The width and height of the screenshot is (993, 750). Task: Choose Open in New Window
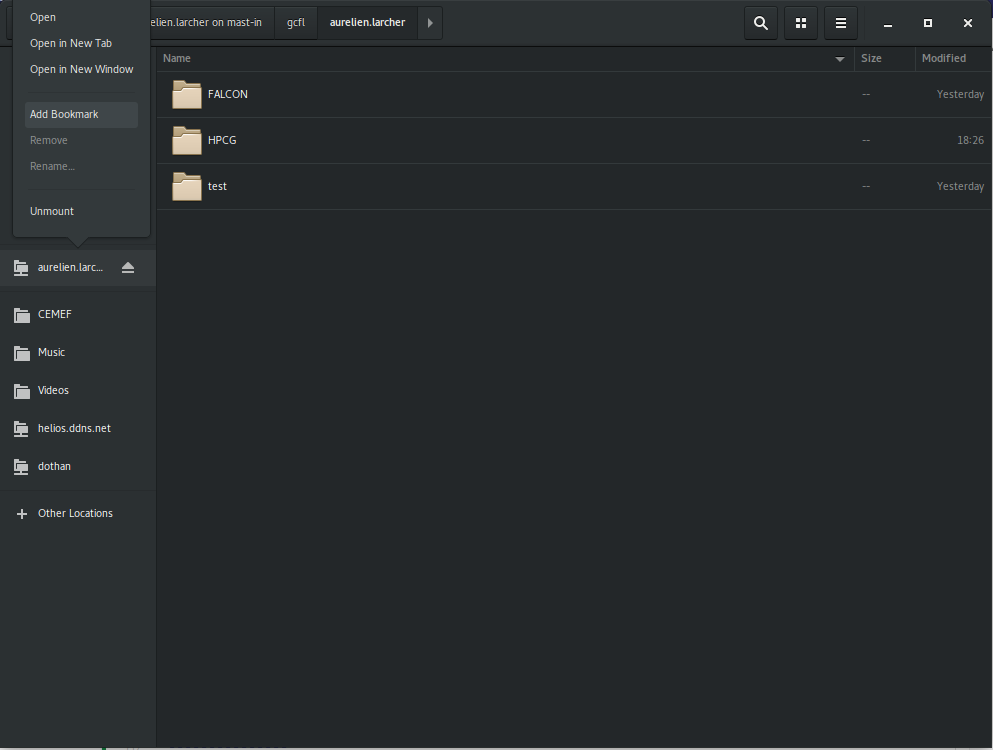point(81,69)
